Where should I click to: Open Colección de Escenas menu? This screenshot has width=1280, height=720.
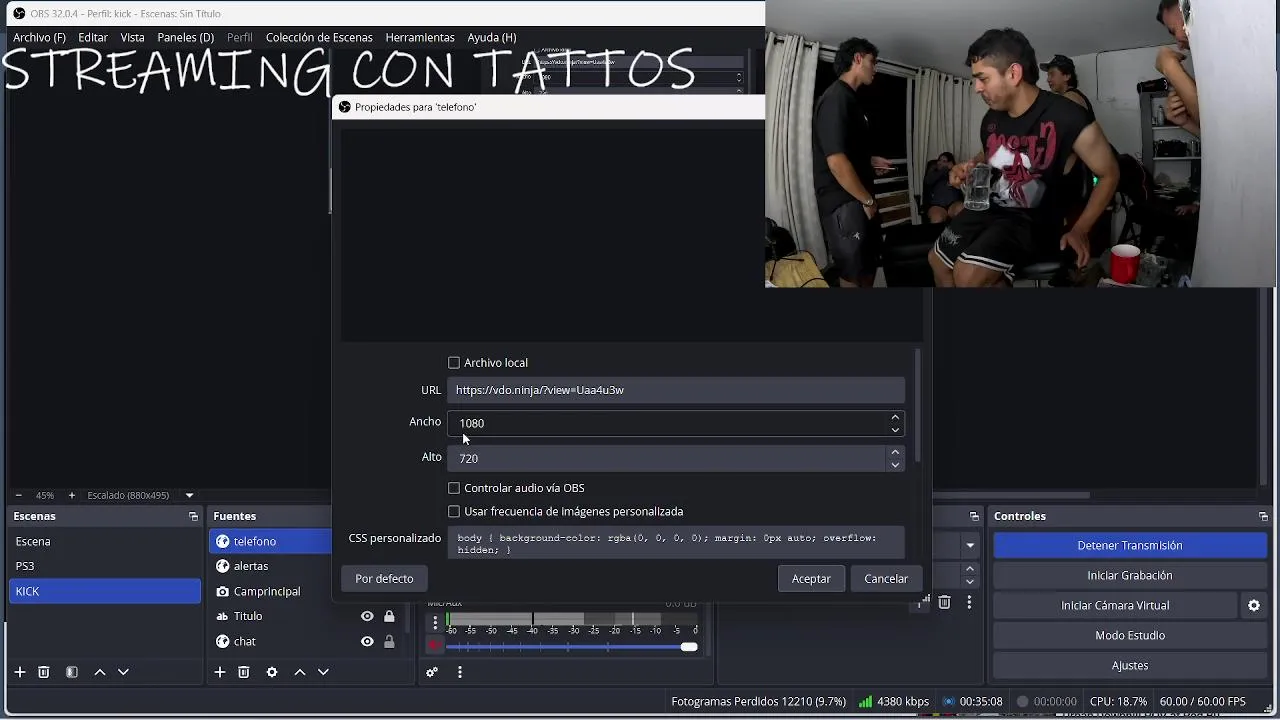point(319,37)
